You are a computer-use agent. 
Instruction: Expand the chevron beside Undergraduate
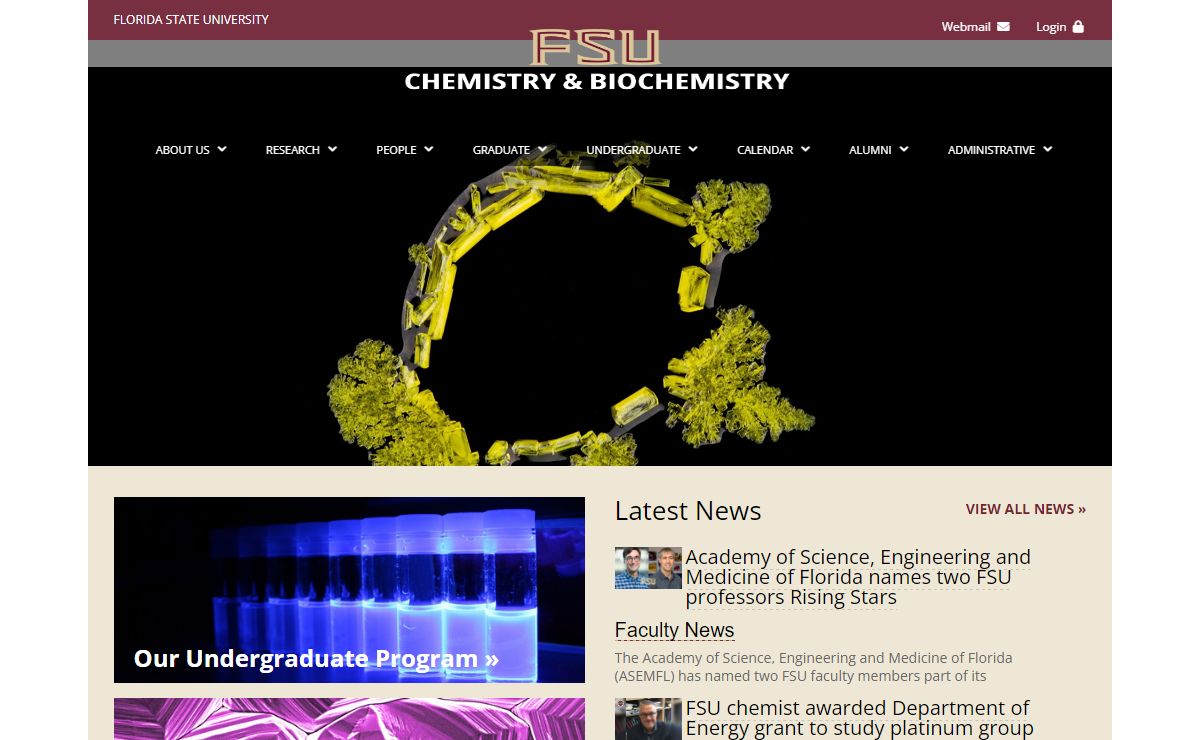(693, 149)
